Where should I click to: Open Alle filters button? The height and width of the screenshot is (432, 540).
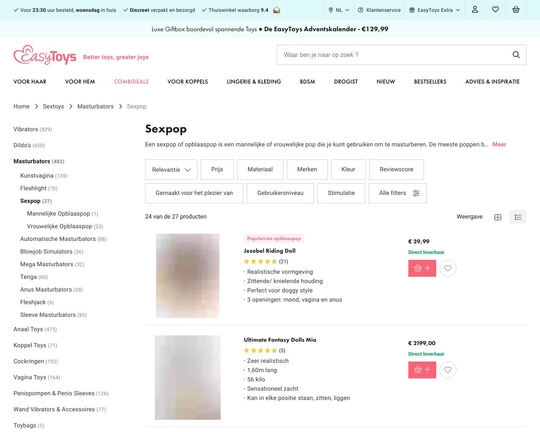pyautogui.click(x=397, y=193)
